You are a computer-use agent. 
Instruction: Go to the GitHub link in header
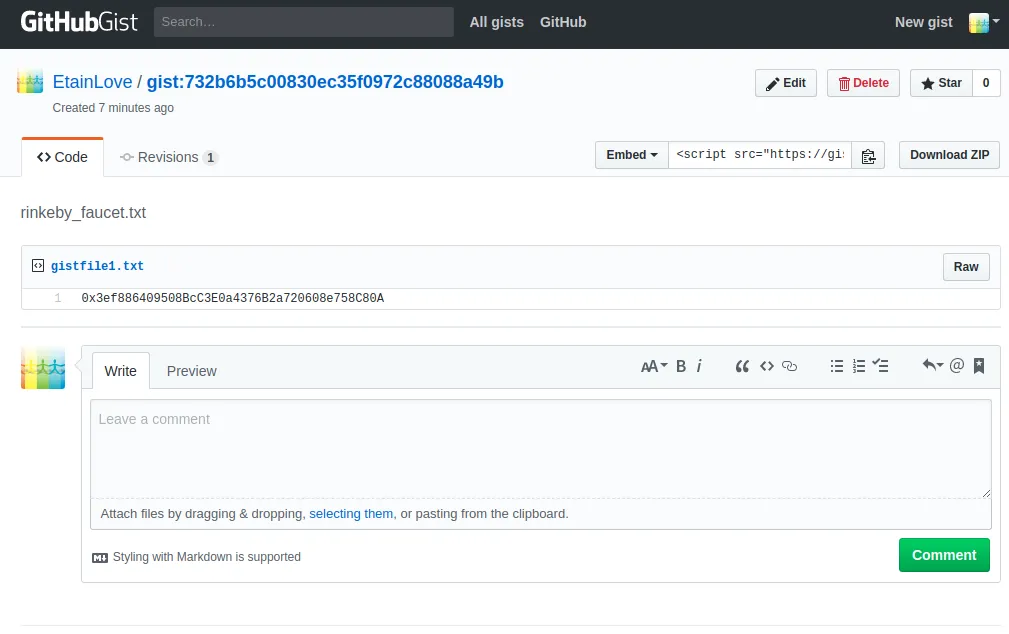click(563, 22)
